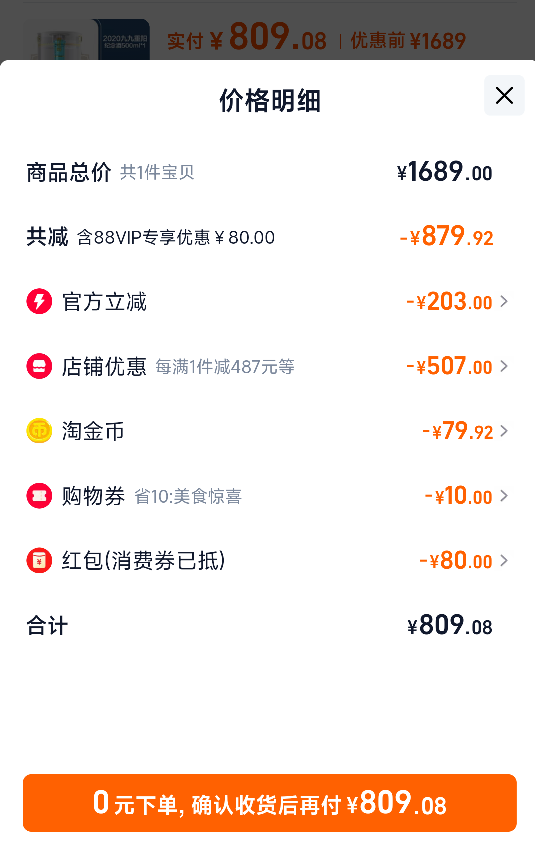Tap the 合计 ¥809.08 total amount
535x845 pixels.
[x=450, y=626]
